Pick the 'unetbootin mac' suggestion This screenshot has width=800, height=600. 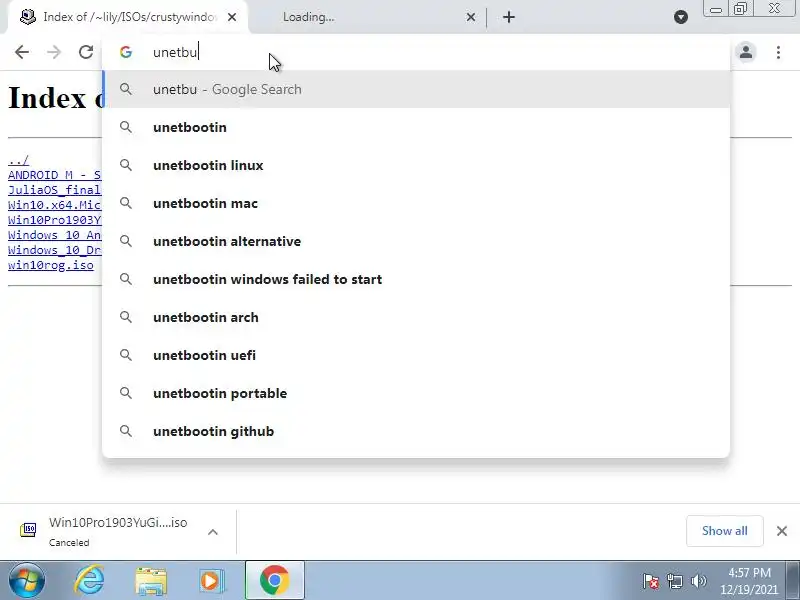tap(416, 203)
